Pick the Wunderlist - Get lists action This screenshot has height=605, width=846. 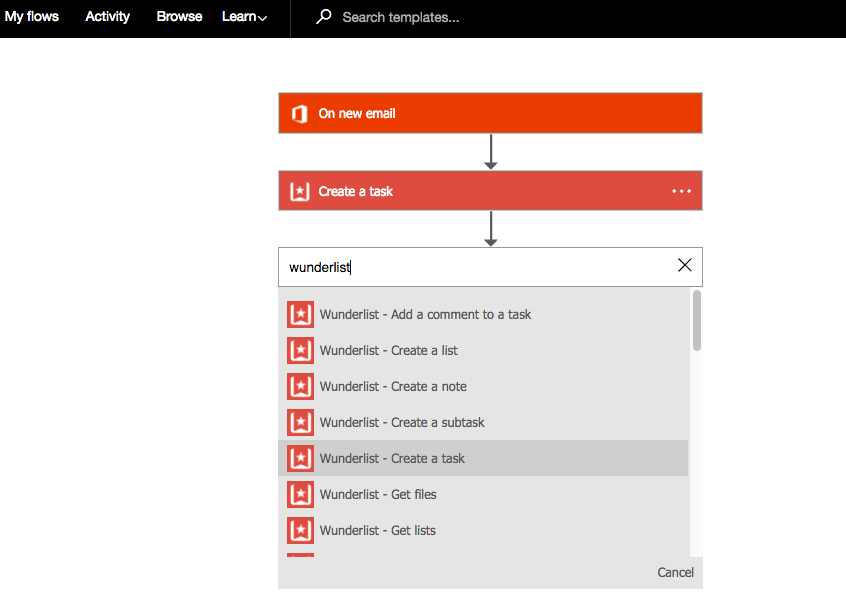378,530
